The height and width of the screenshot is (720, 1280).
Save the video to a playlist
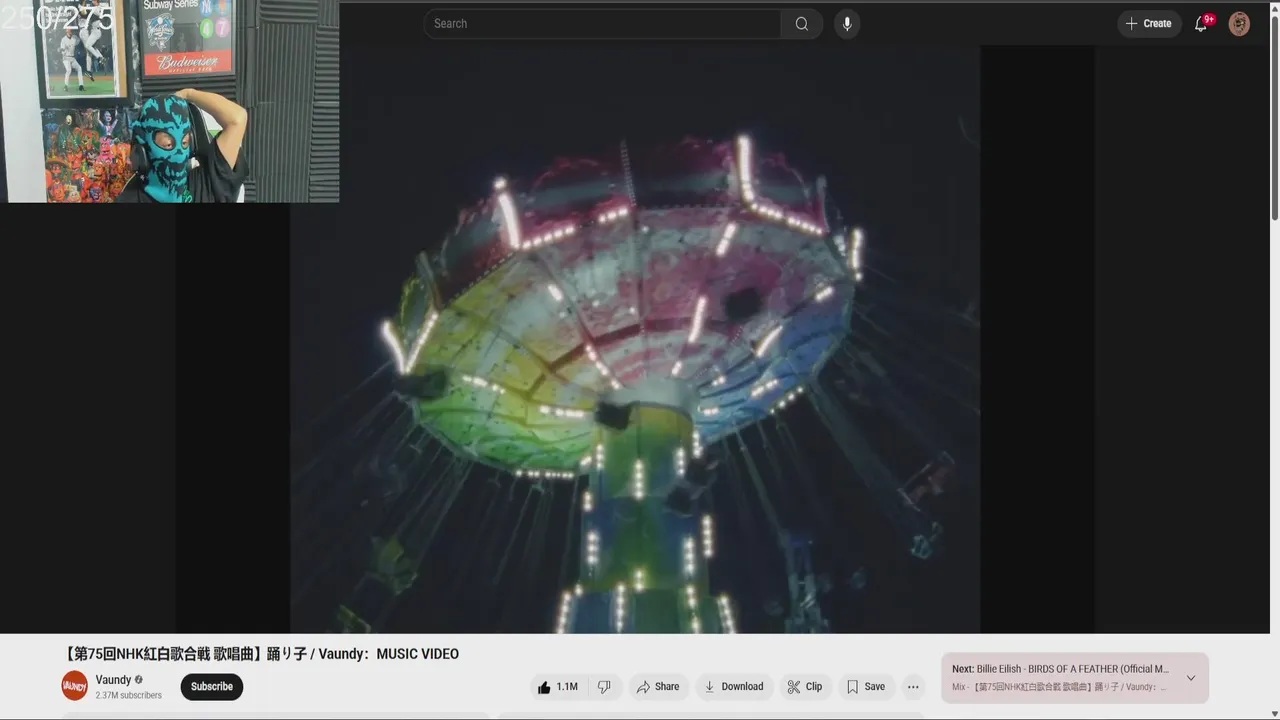pos(866,687)
